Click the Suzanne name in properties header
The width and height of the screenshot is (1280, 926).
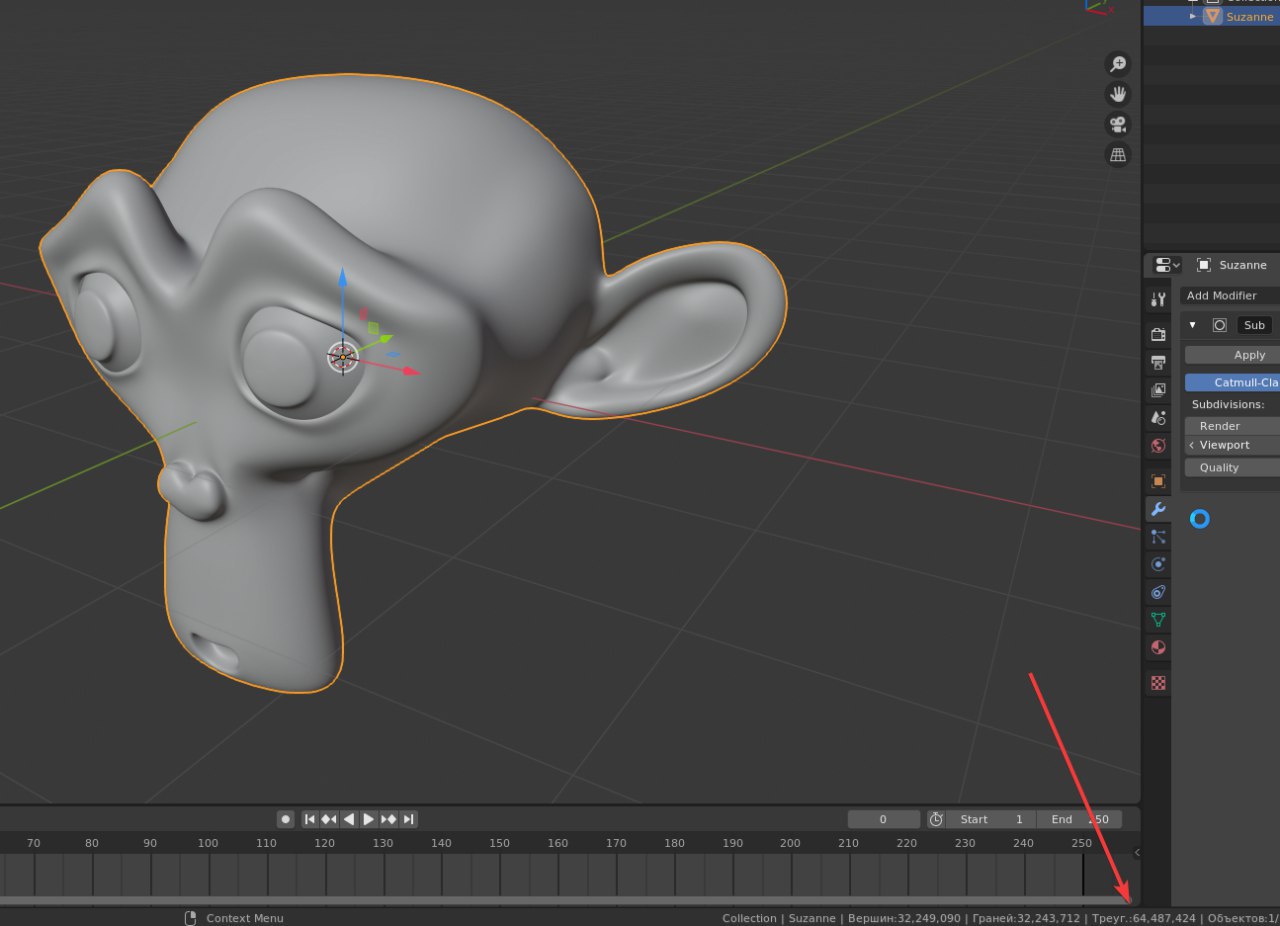pyautogui.click(x=1243, y=265)
